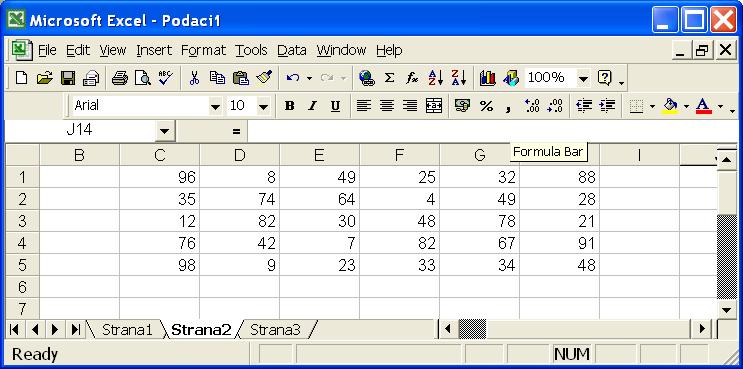Switch to the Strana1 sheet tab
The width and height of the screenshot is (743, 369).
(x=127, y=330)
